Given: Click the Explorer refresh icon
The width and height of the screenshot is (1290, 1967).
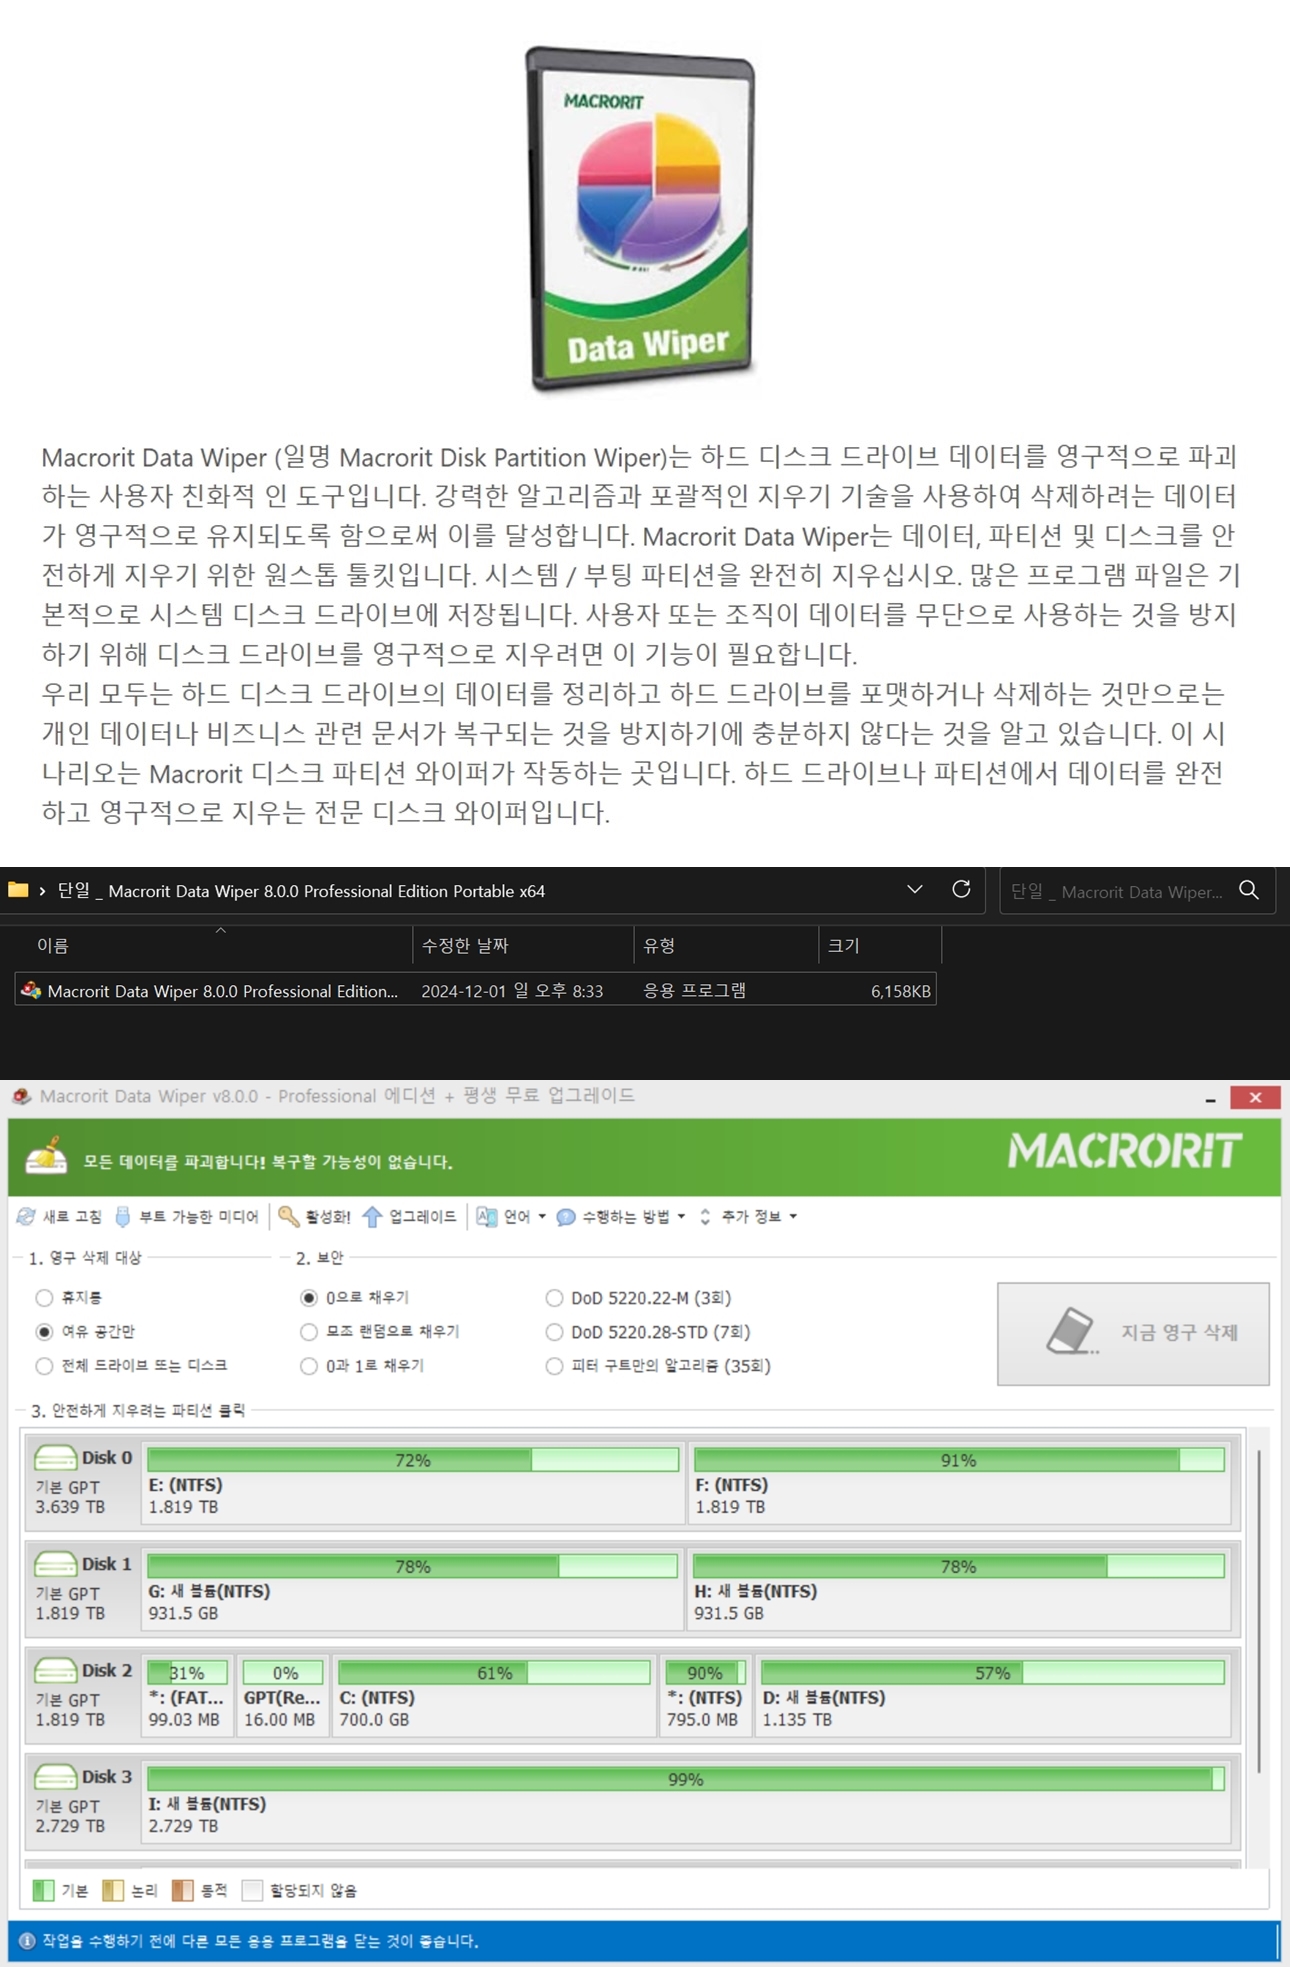Looking at the screenshot, I should click(x=961, y=889).
